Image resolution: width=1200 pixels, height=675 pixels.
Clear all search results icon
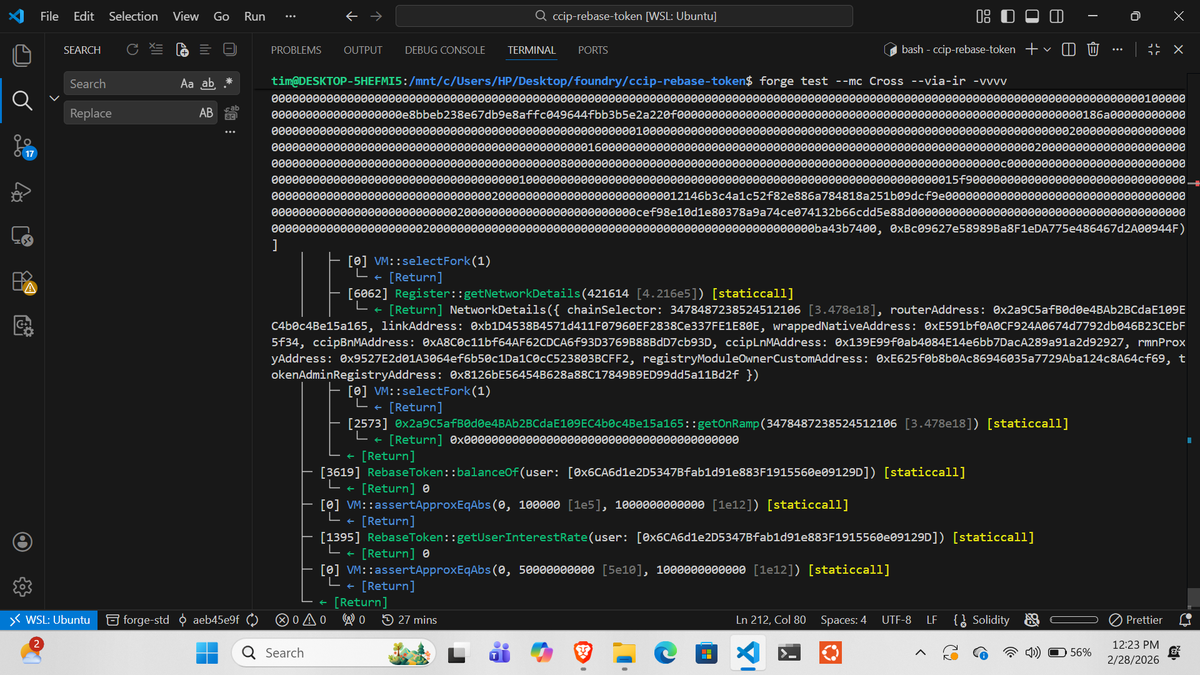coord(156,49)
